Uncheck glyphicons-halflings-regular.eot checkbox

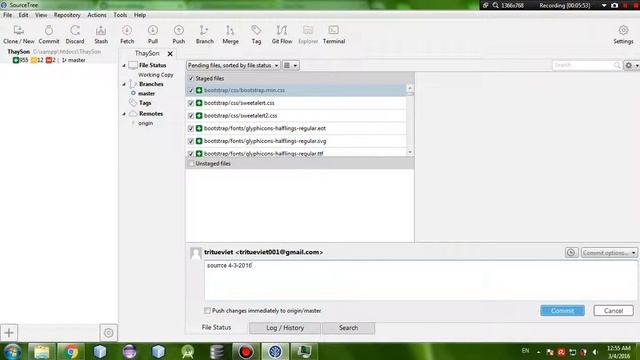[191, 128]
